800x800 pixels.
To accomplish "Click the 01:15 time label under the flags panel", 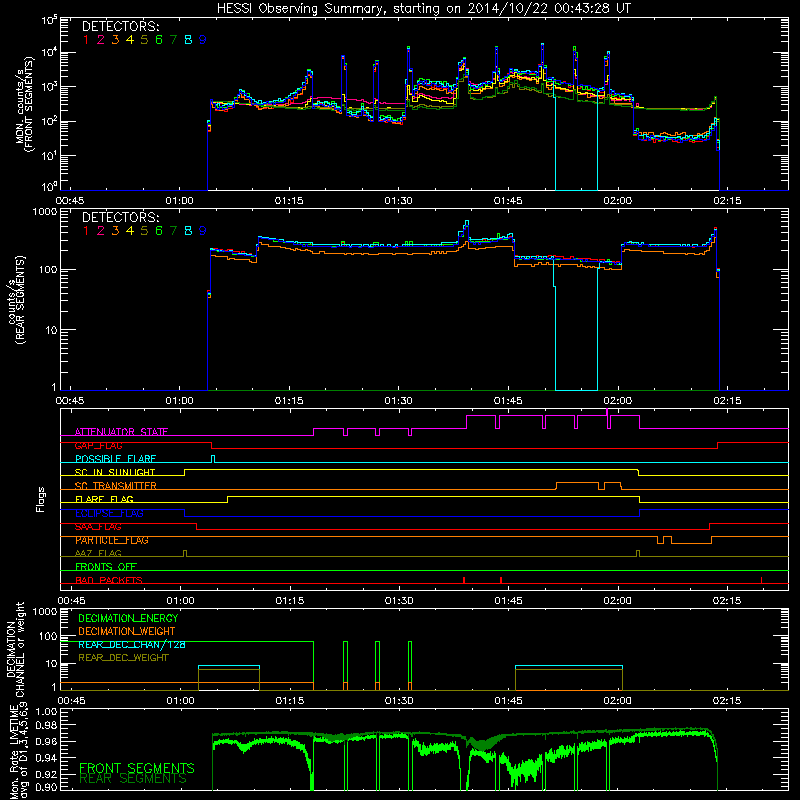I will click(289, 601).
